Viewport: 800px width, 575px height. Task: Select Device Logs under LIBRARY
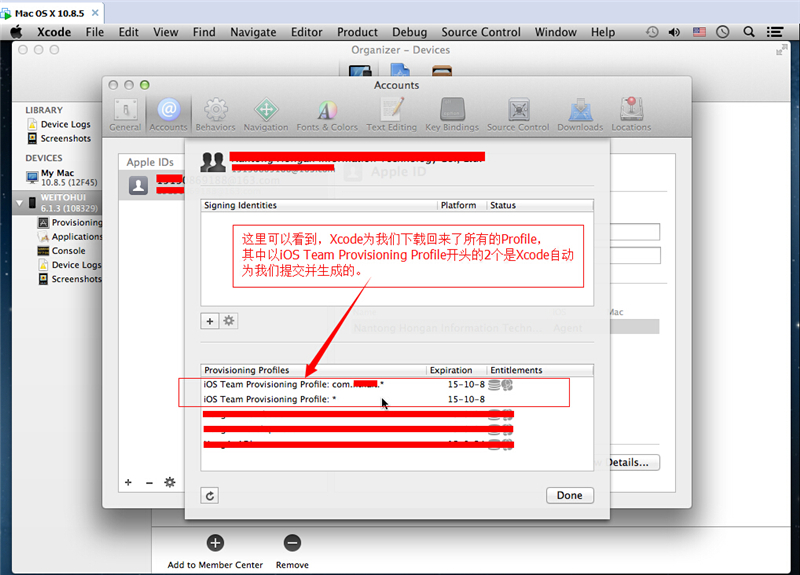pos(65,124)
